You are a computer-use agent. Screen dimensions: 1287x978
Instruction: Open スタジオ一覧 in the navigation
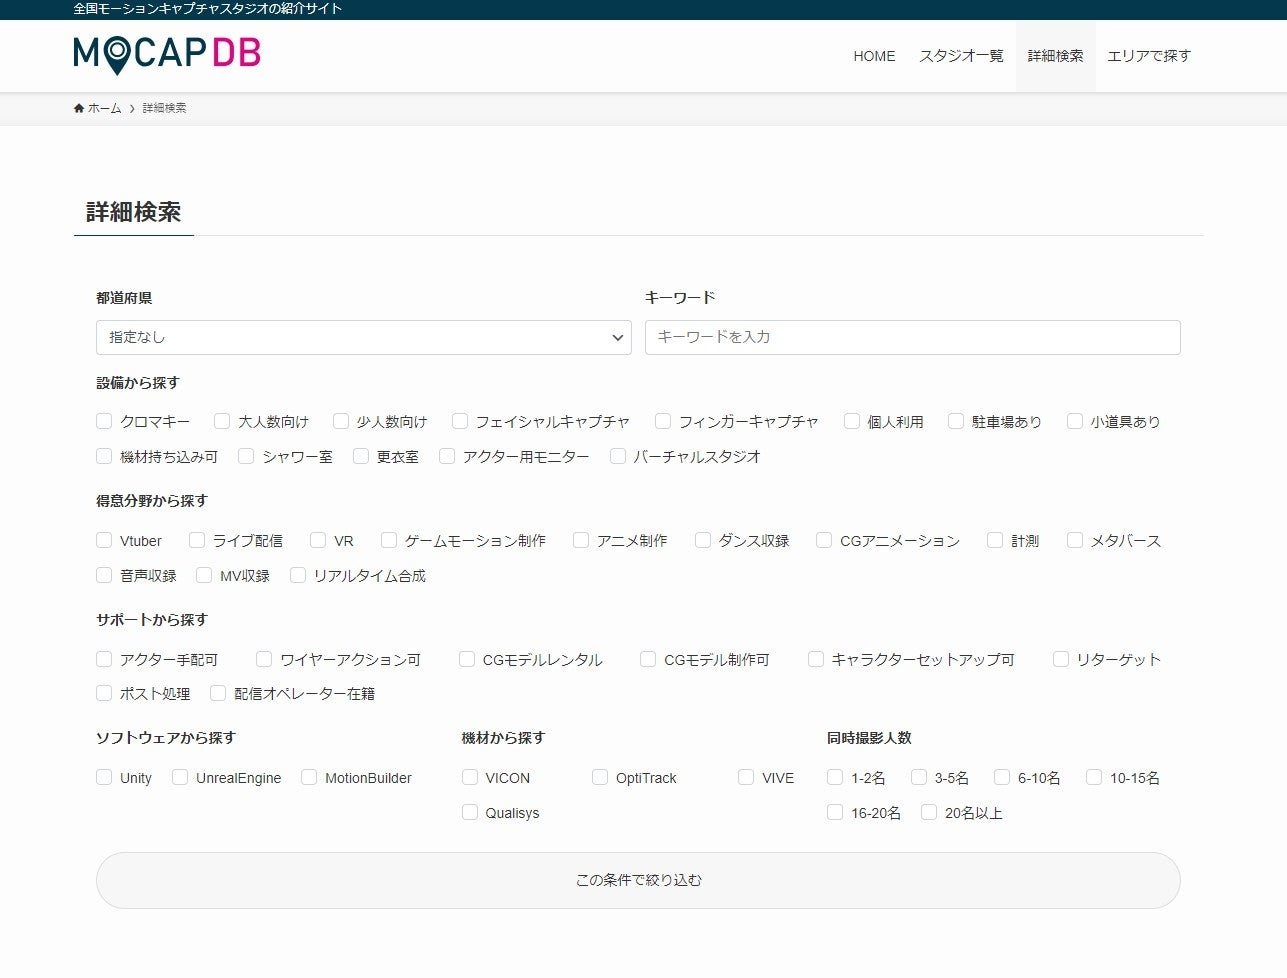(961, 56)
